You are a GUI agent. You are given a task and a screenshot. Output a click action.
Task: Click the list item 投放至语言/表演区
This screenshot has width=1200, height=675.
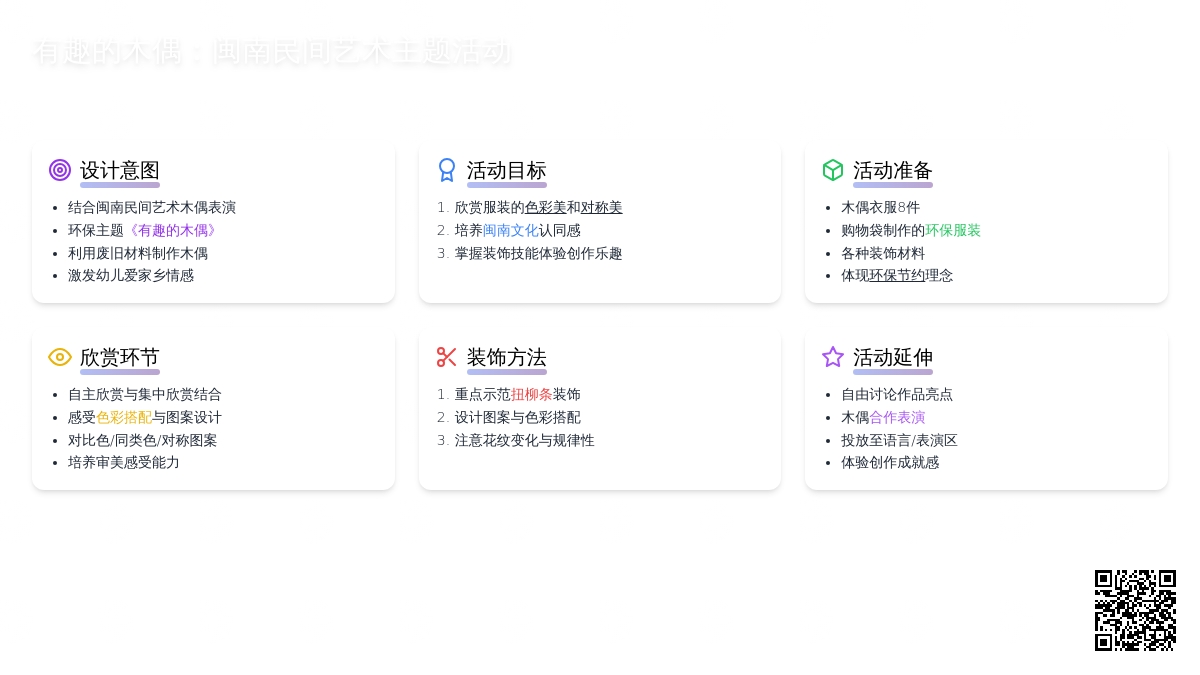click(x=899, y=440)
